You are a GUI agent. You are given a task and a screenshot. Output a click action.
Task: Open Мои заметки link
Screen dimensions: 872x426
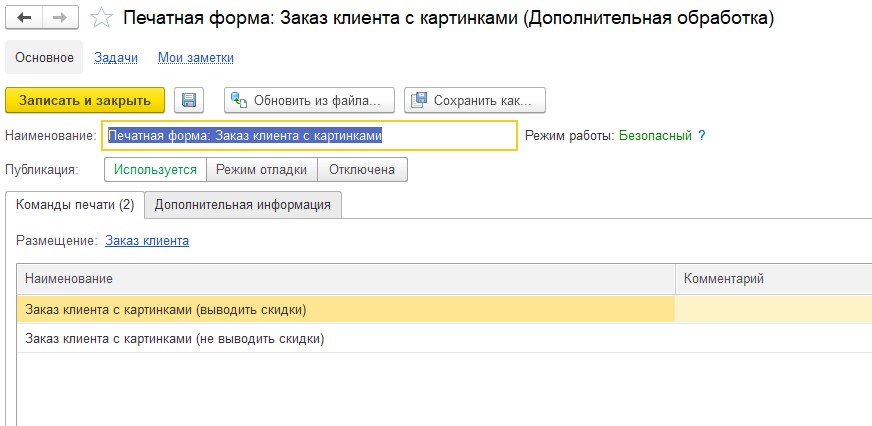tap(196, 57)
